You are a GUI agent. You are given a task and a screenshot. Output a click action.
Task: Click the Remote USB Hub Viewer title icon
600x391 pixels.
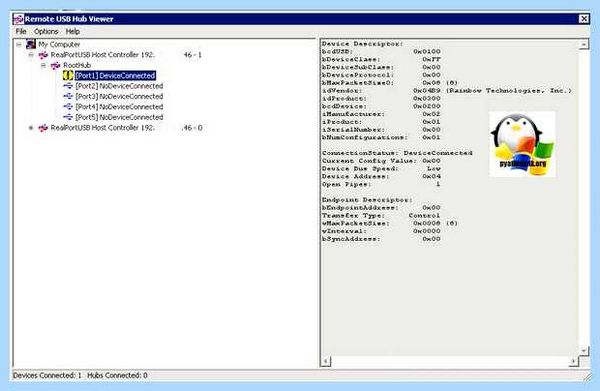click(18, 19)
